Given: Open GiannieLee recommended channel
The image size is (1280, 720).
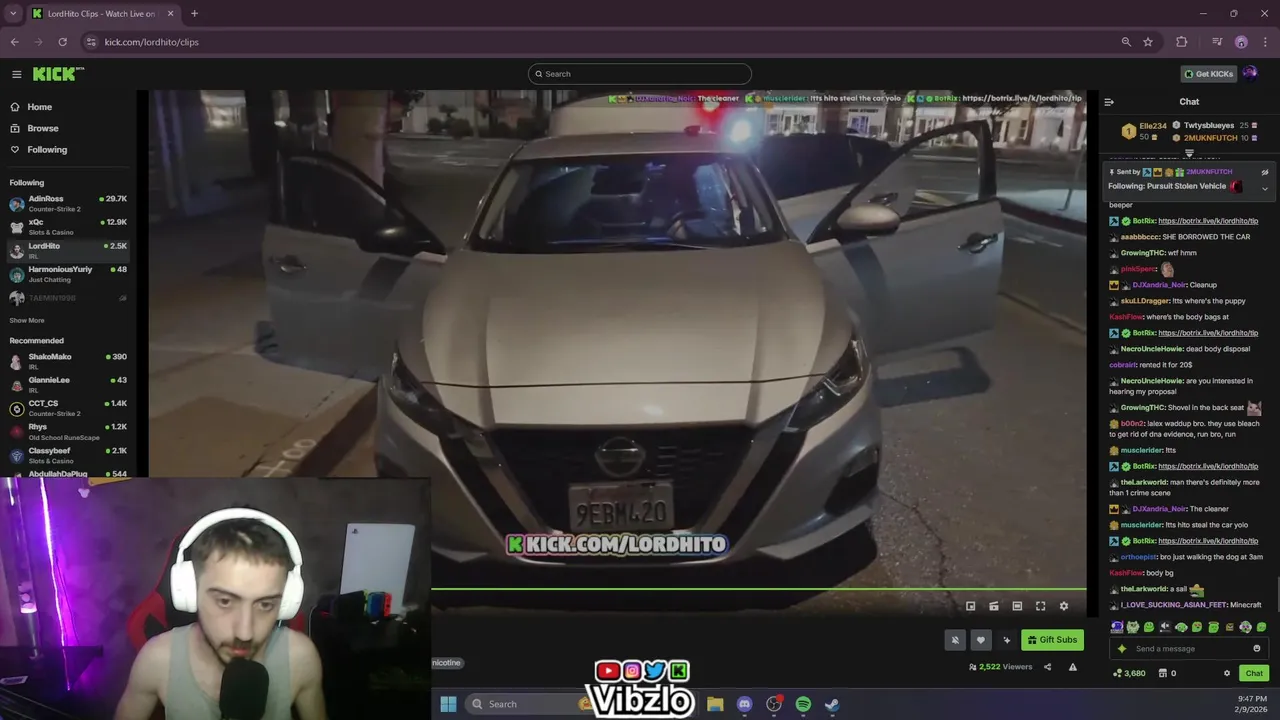Looking at the screenshot, I should click(68, 384).
